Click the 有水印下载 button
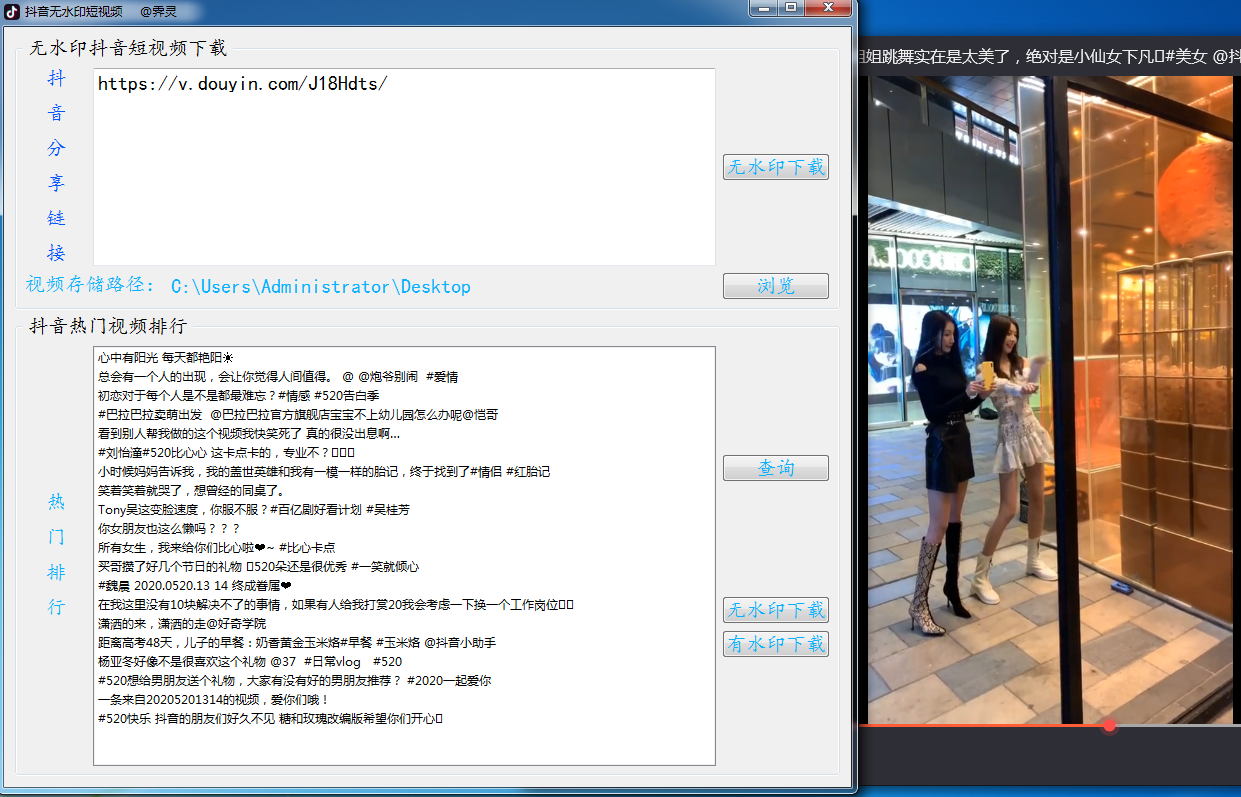 (776, 644)
